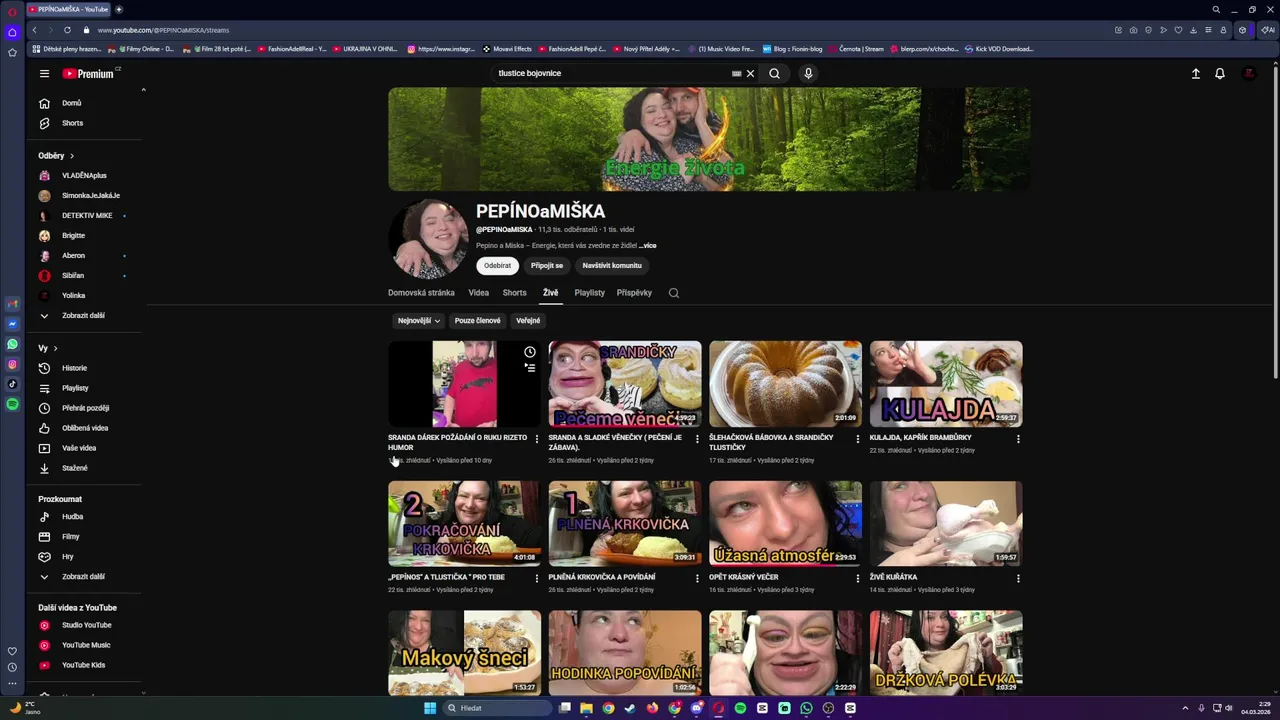This screenshot has height=720, width=1280.
Task: Expand Zobrazit další under Prozkoumat
Action: pos(83,577)
